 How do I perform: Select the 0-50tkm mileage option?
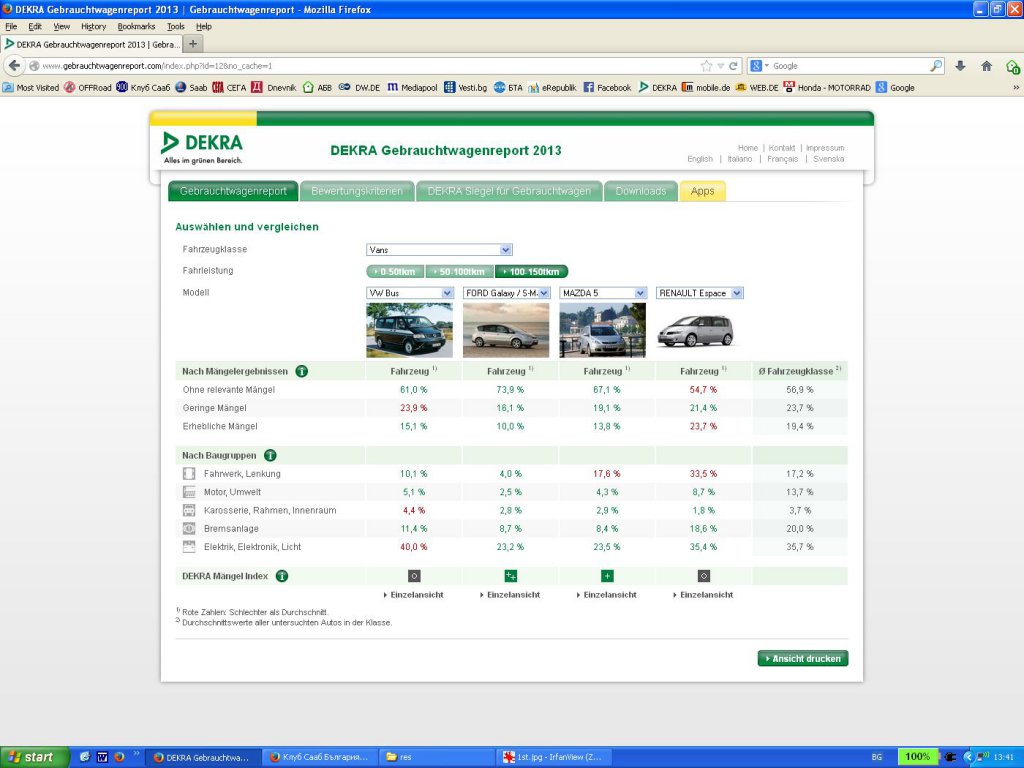click(396, 272)
